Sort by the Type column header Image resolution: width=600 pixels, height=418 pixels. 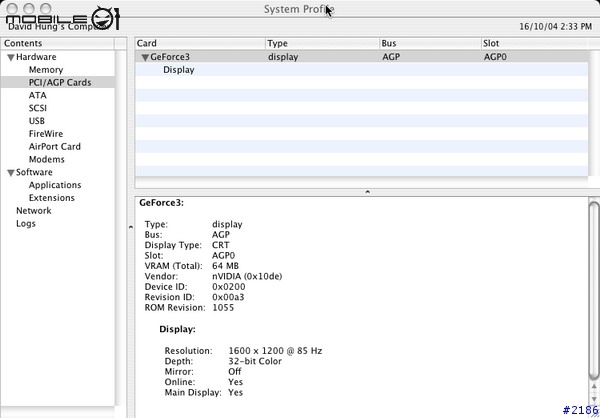(323, 43)
